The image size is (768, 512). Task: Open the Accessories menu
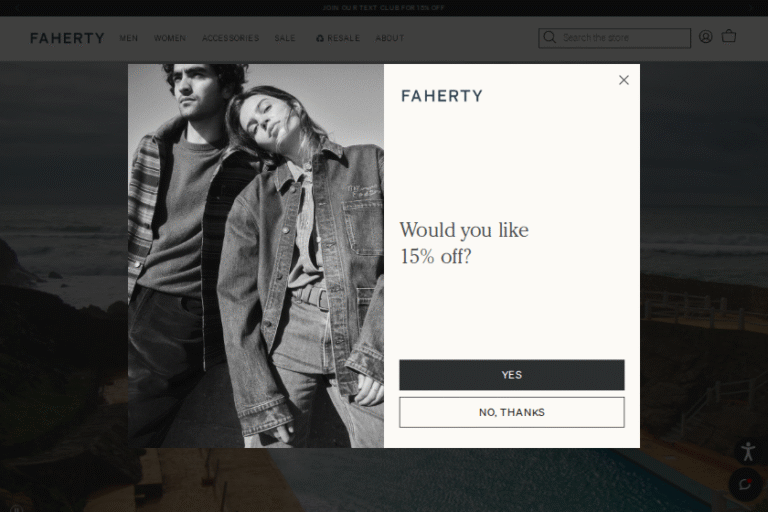tap(230, 38)
